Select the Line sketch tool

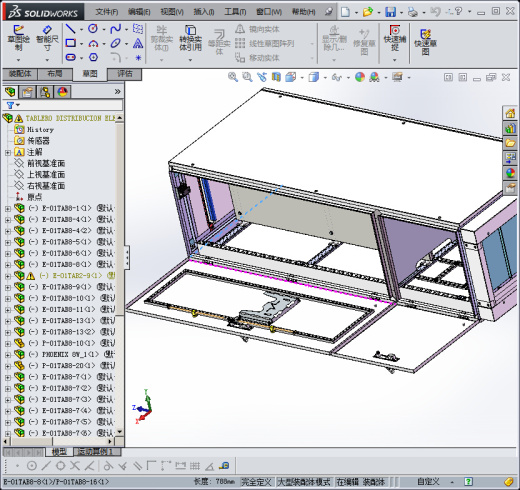pos(70,29)
